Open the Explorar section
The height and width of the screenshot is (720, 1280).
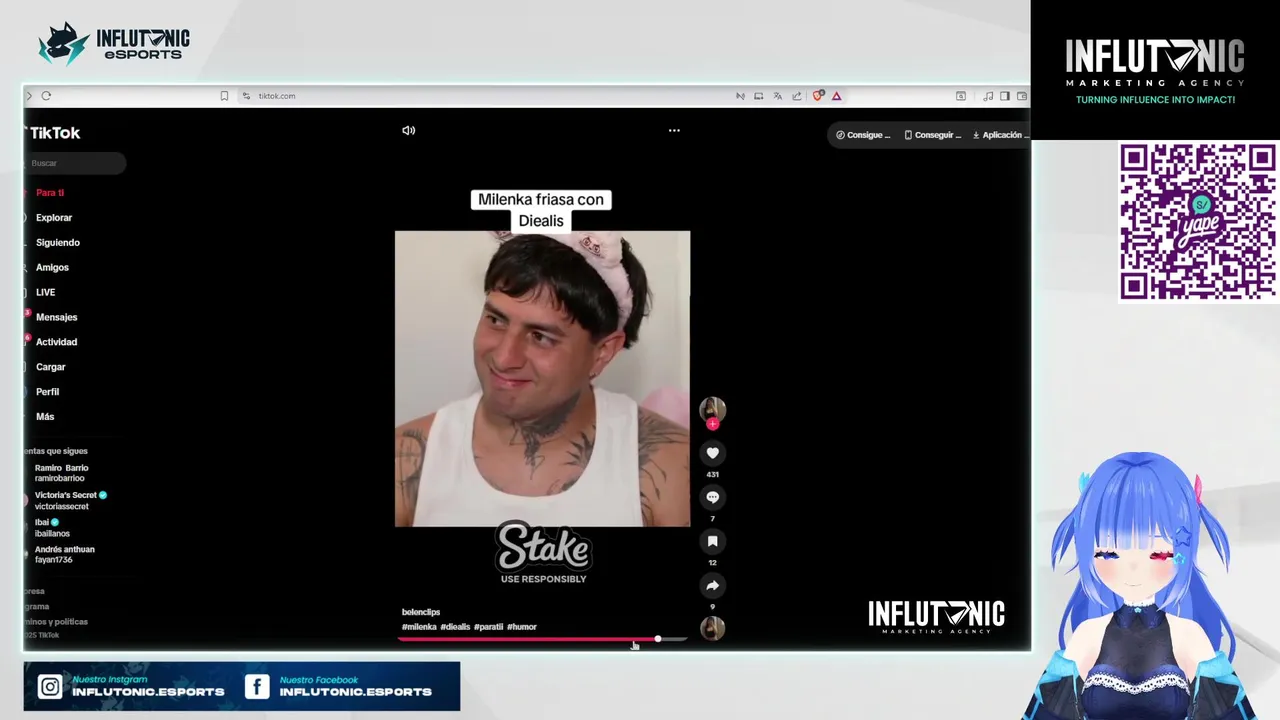coord(54,217)
